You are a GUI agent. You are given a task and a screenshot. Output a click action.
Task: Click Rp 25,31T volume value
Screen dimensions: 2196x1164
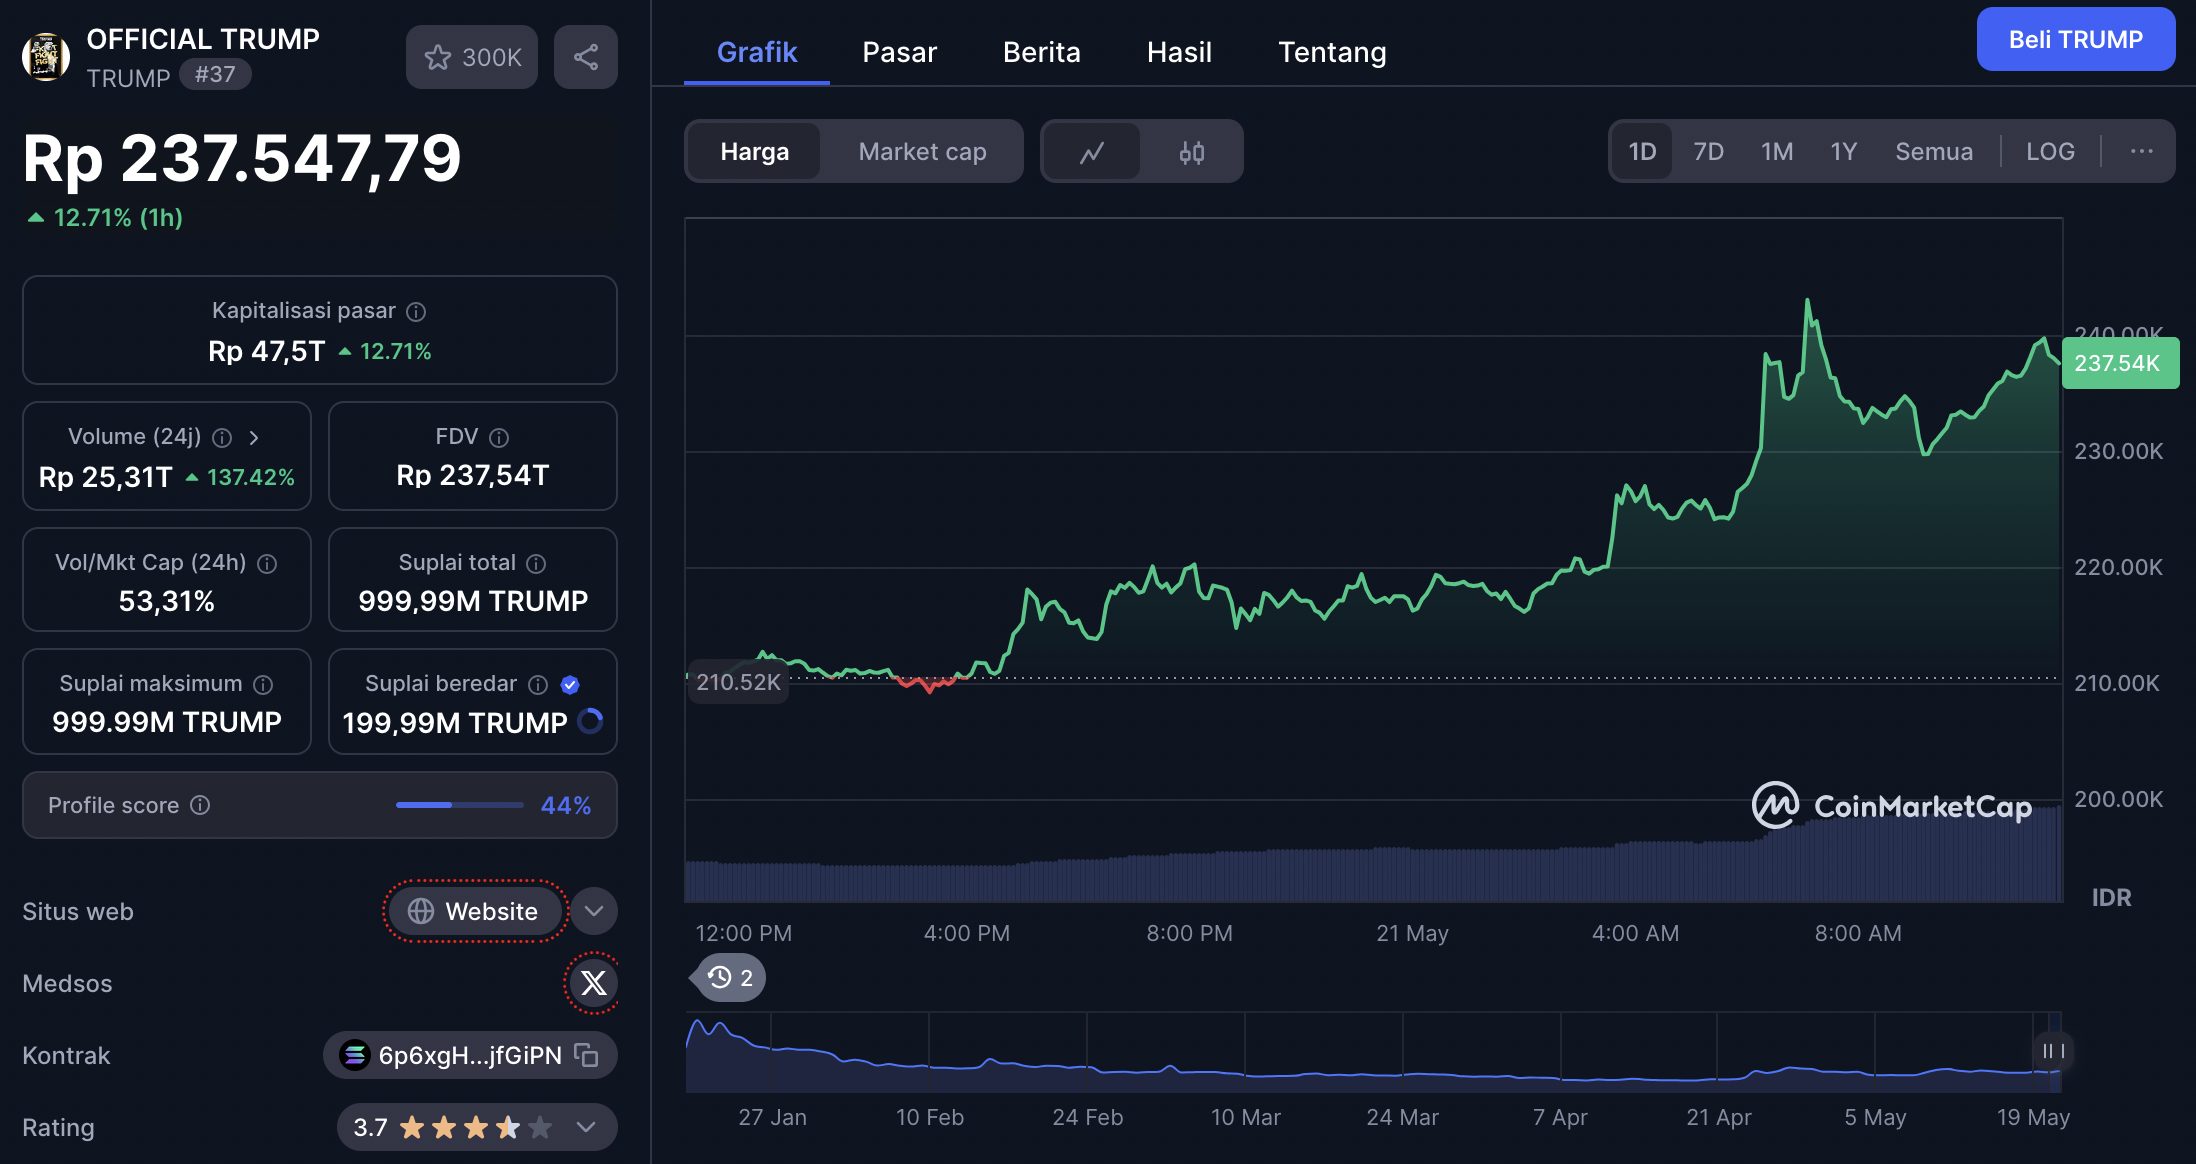(x=106, y=477)
